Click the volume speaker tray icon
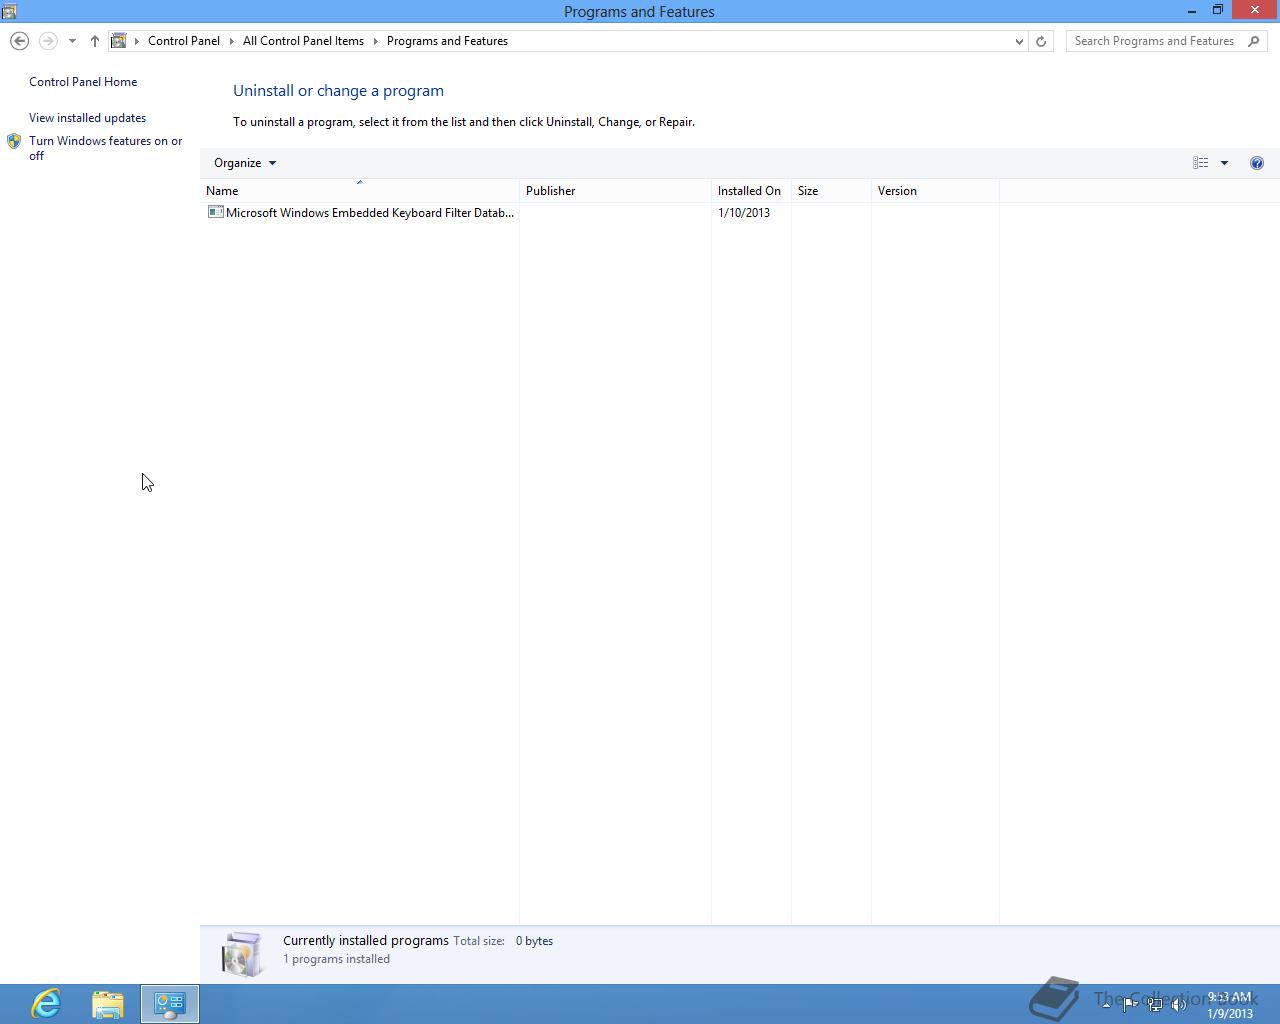The width and height of the screenshot is (1280, 1024). coord(1179,1004)
